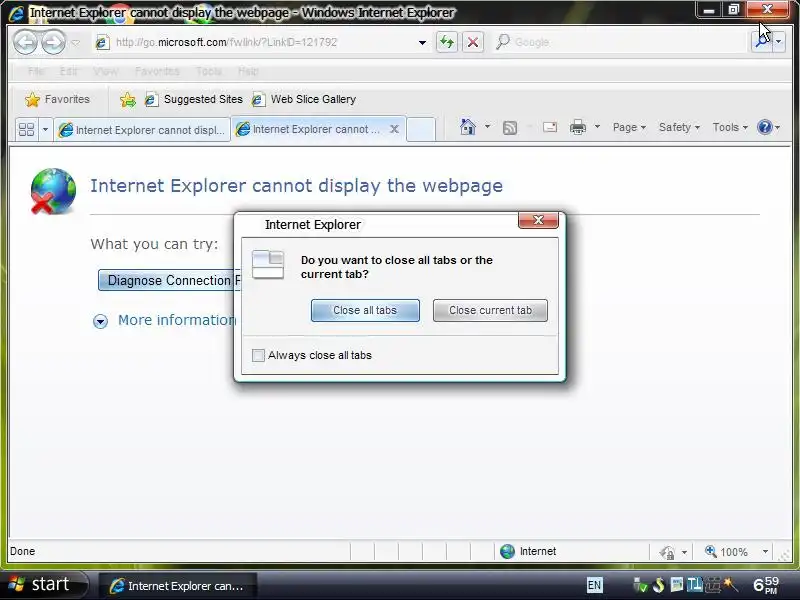Image resolution: width=800 pixels, height=600 pixels.
Task: Expand the Print dropdown arrow
Action: [x=597, y=127]
